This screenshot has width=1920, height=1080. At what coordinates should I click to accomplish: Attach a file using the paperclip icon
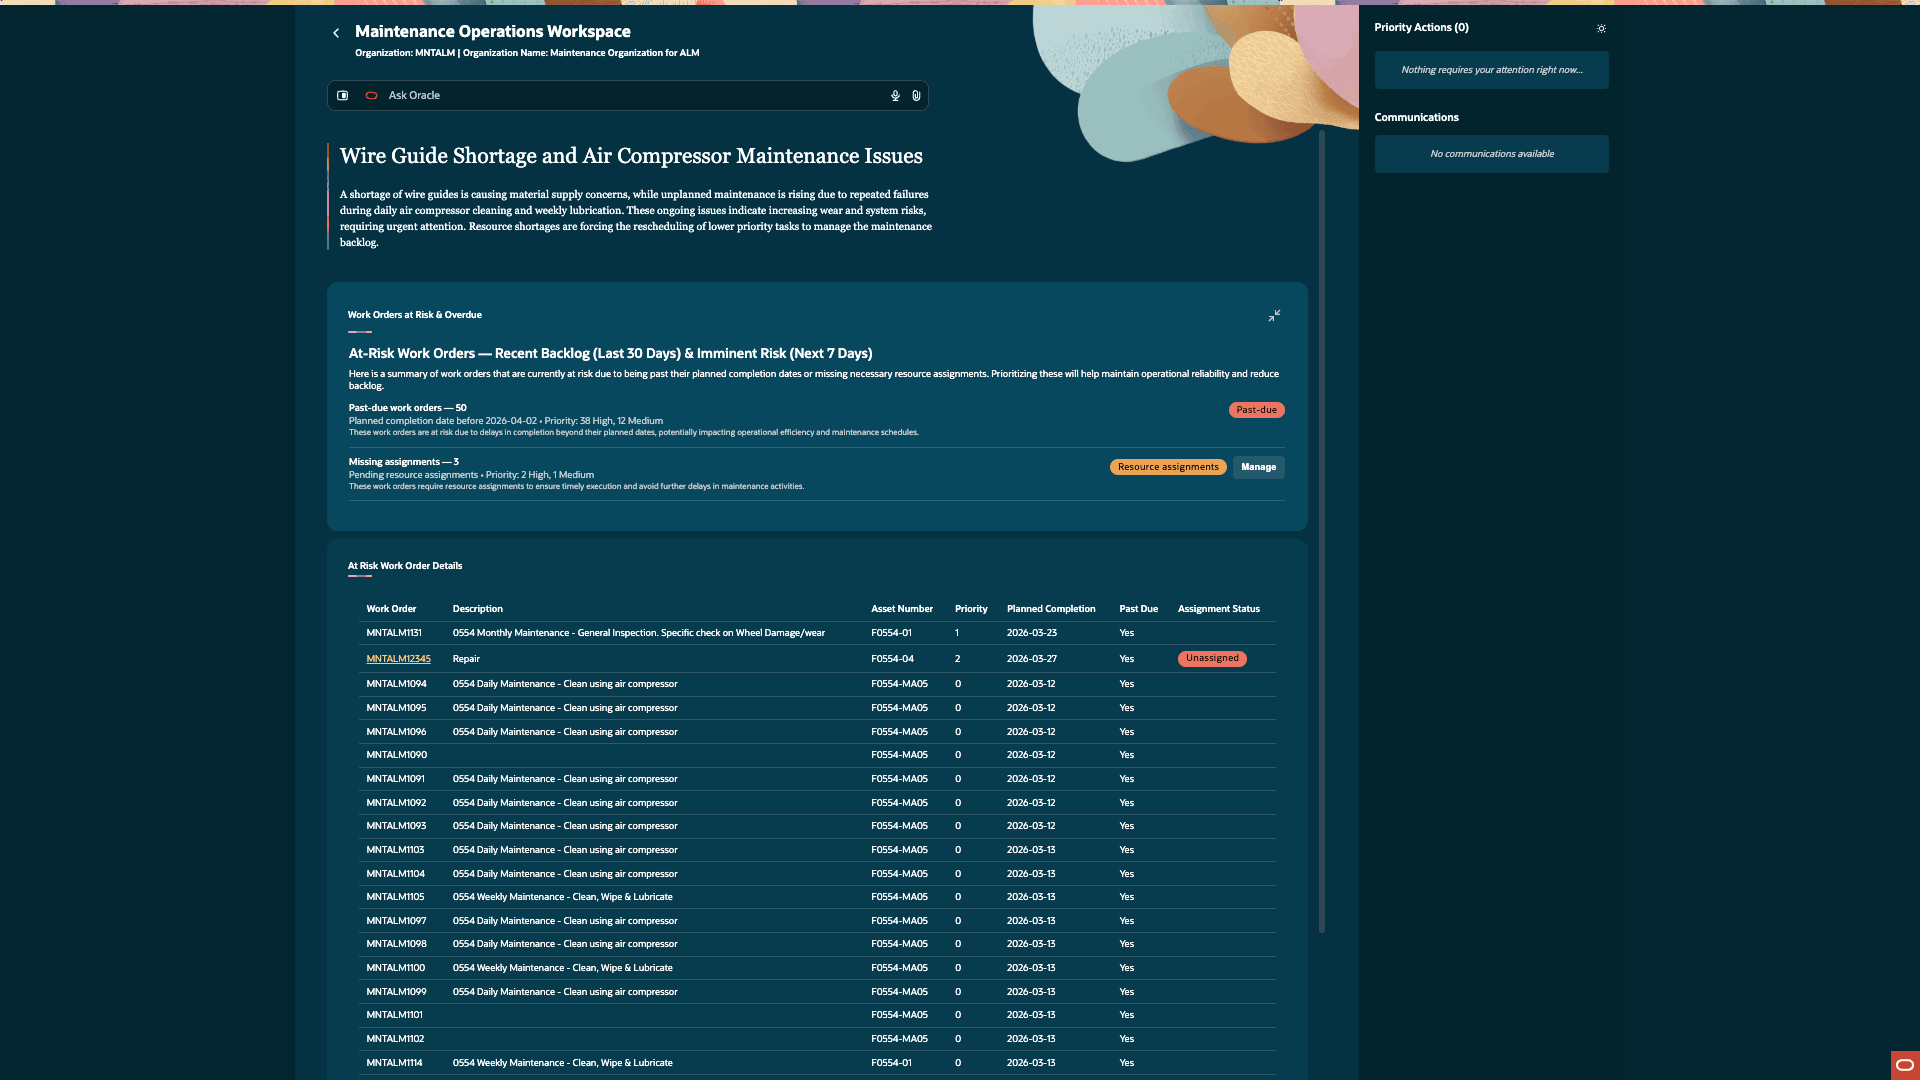[916, 95]
